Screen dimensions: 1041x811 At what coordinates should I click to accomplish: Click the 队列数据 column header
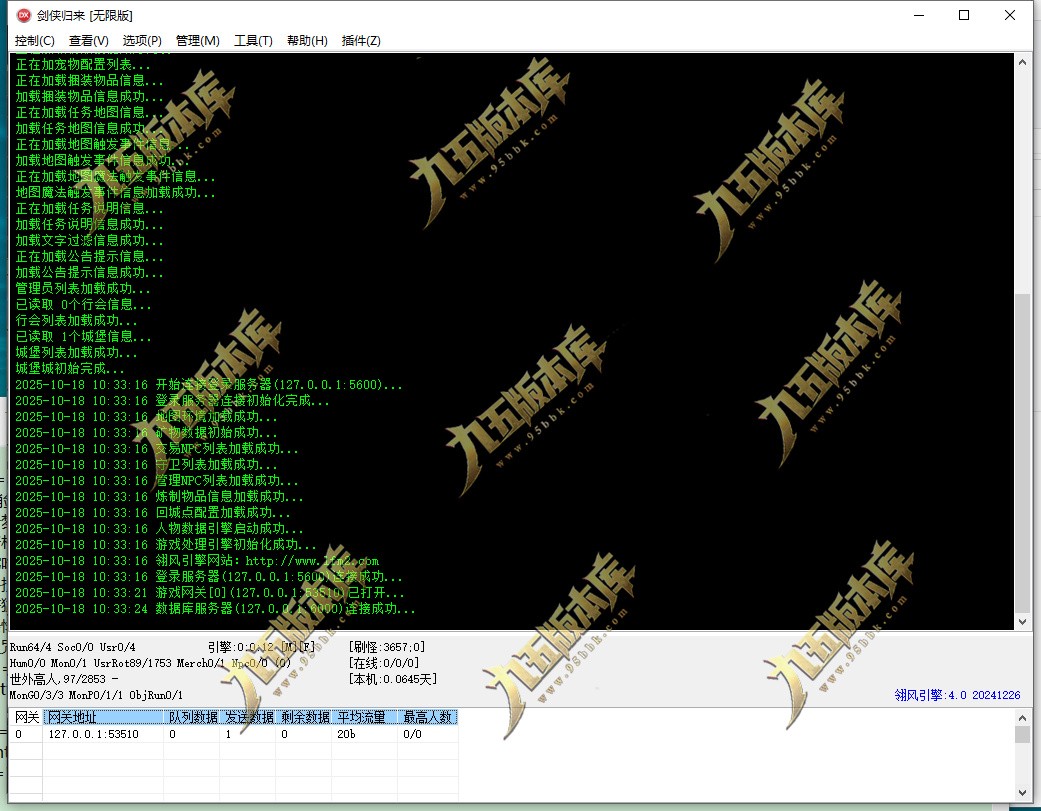tap(192, 717)
